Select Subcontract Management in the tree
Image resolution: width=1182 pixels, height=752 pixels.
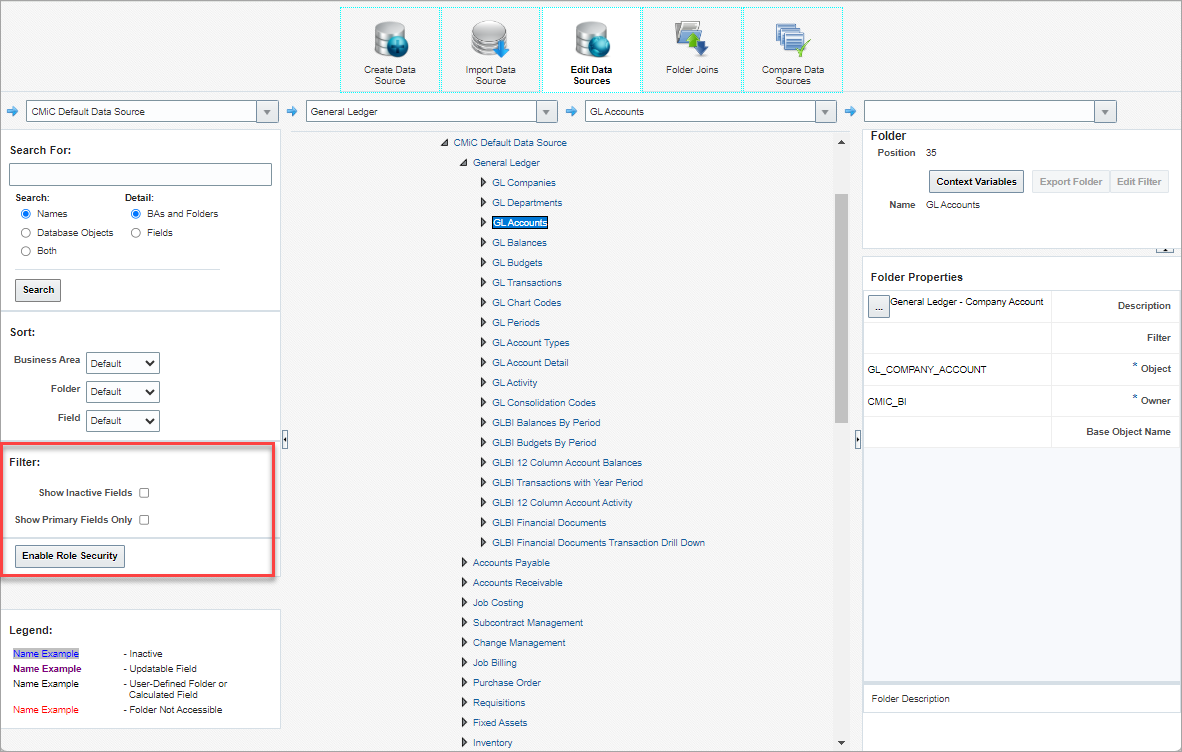(528, 622)
